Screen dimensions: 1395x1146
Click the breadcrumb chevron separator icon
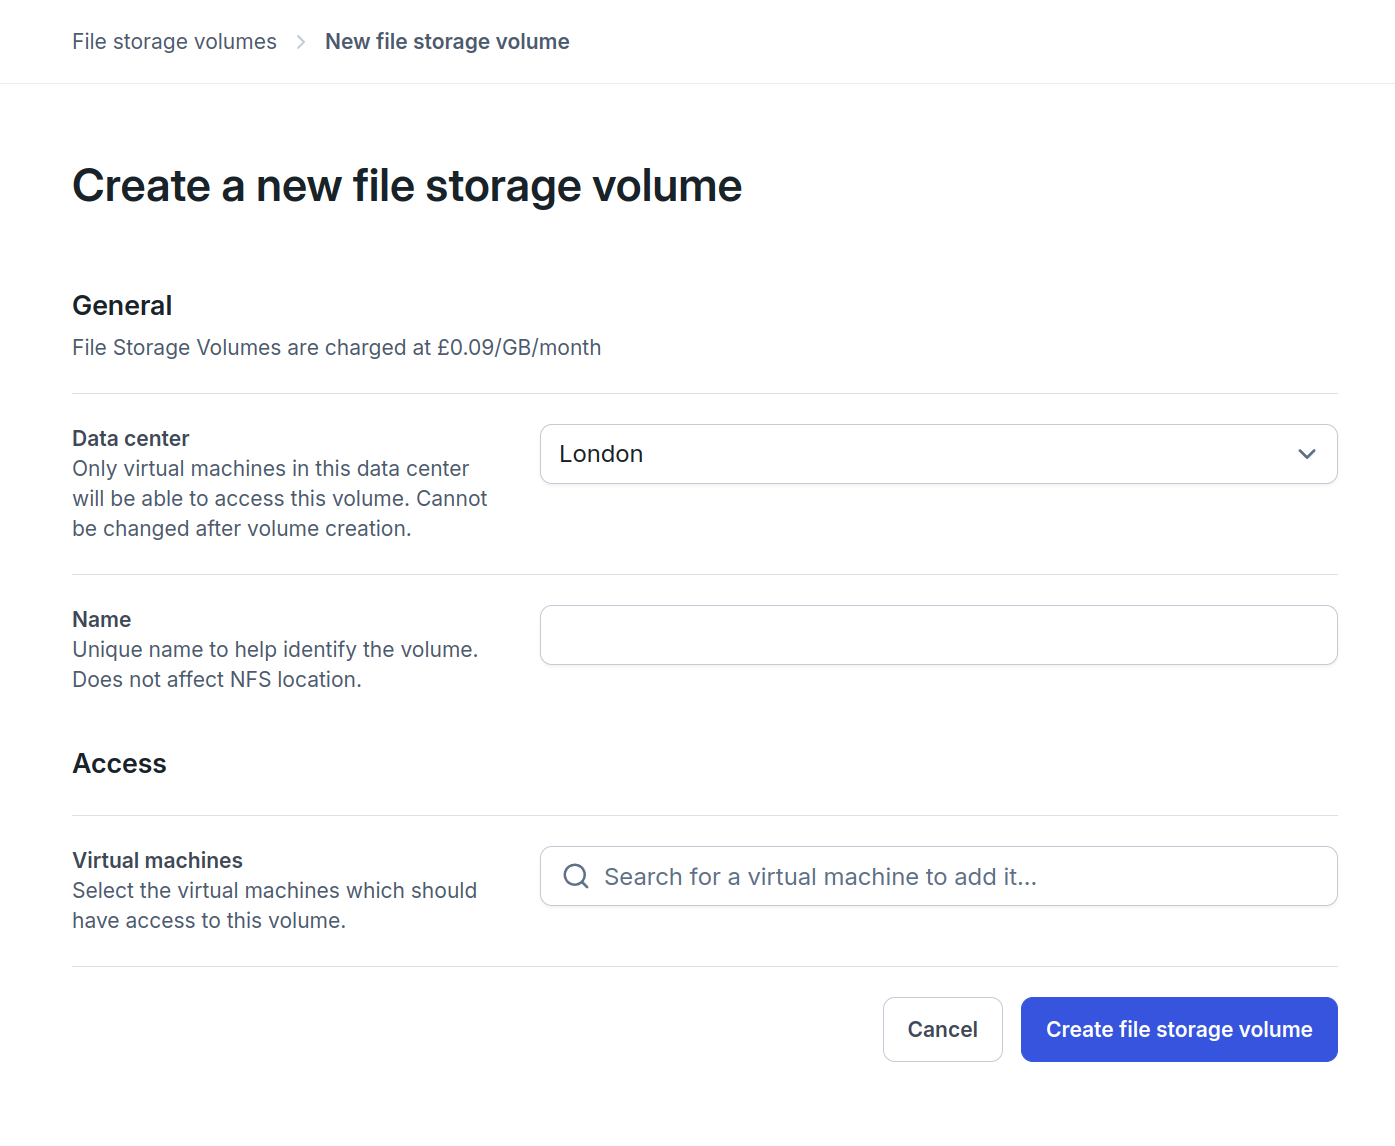pyautogui.click(x=301, y=42)
